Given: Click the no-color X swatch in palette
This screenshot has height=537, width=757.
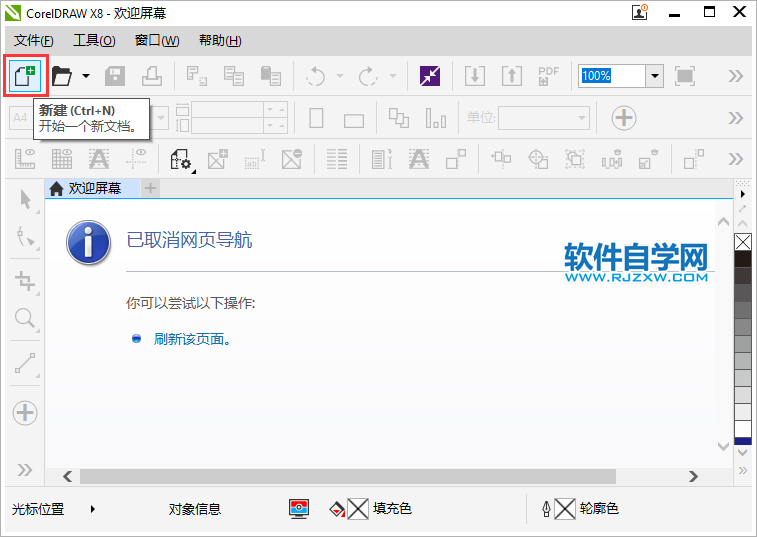Looking at the screenshot, I should 743,242.
